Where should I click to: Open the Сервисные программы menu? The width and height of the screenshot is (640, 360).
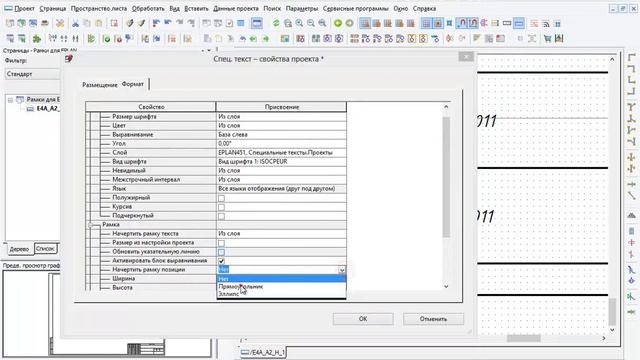tap(356, 8)
